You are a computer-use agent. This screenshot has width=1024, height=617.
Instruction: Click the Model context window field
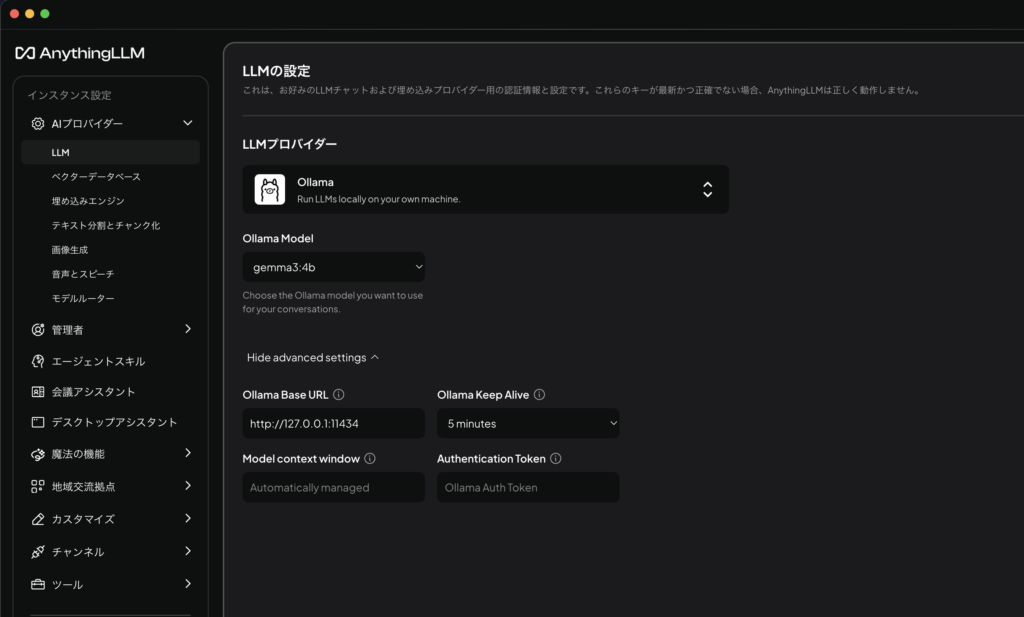pos(334,487)
